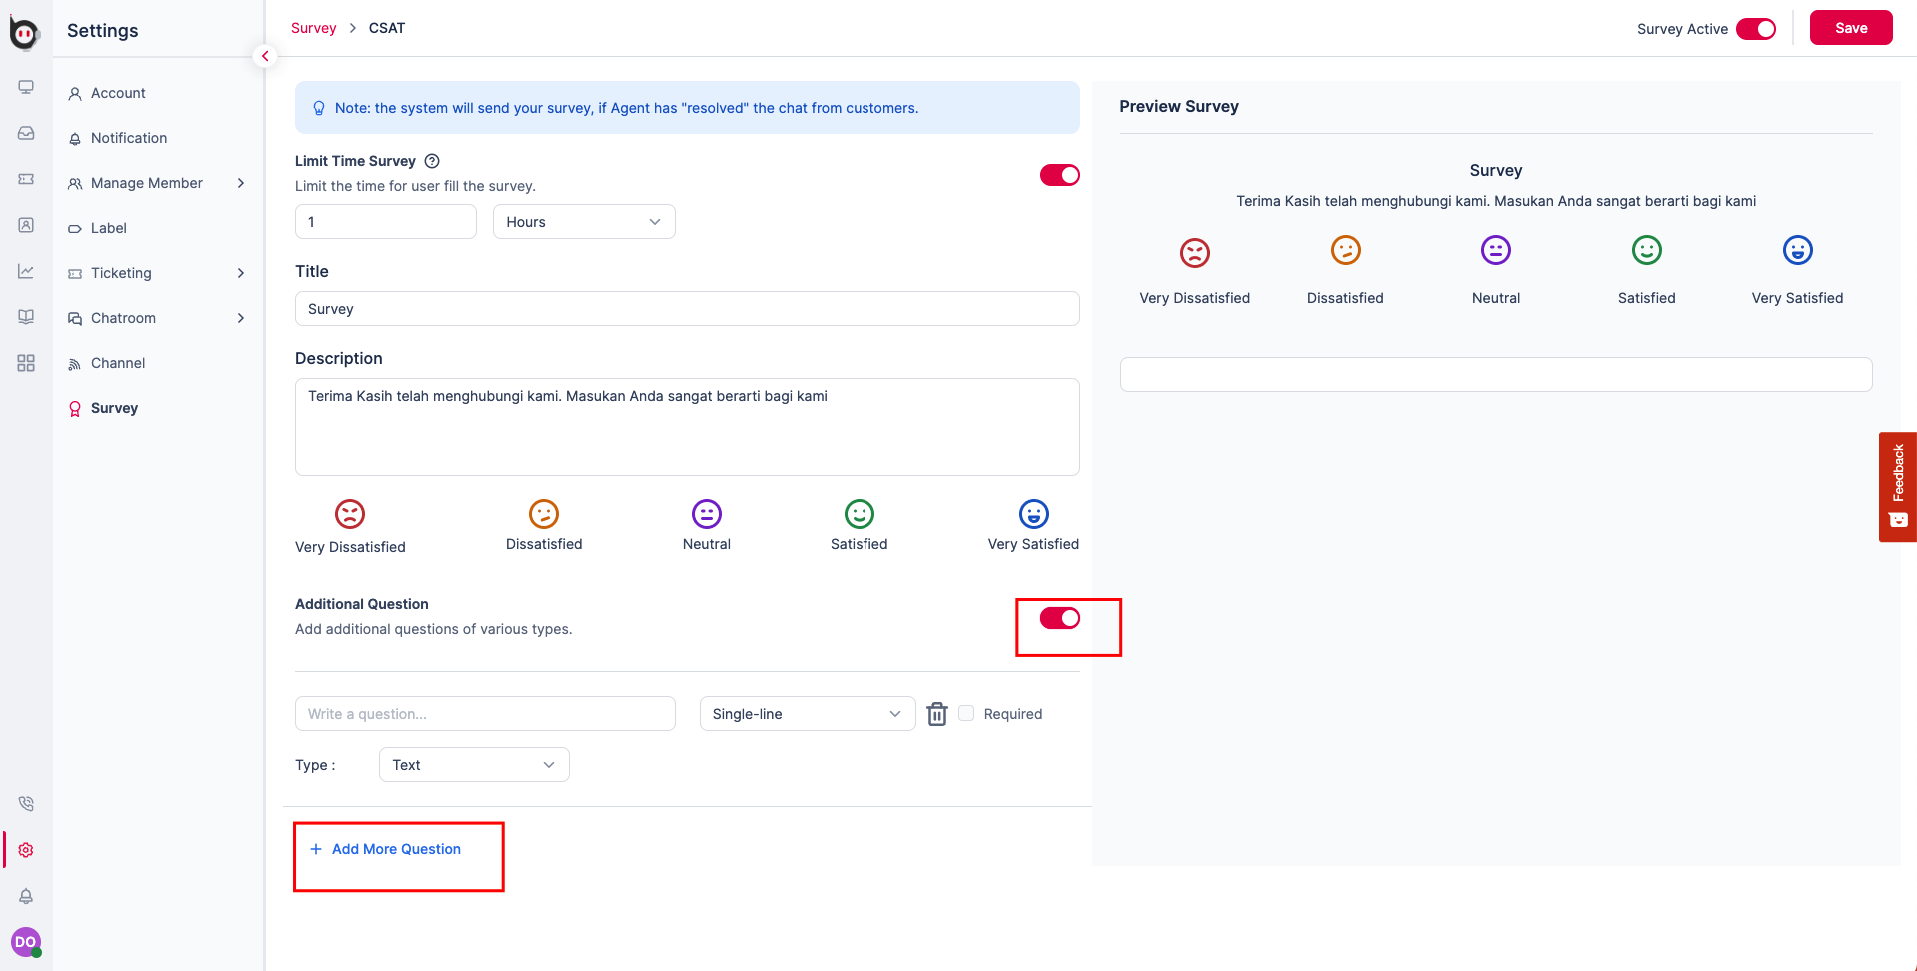Open the Hours time unit dropdown
1917x971 pixels.
point(583,222)
